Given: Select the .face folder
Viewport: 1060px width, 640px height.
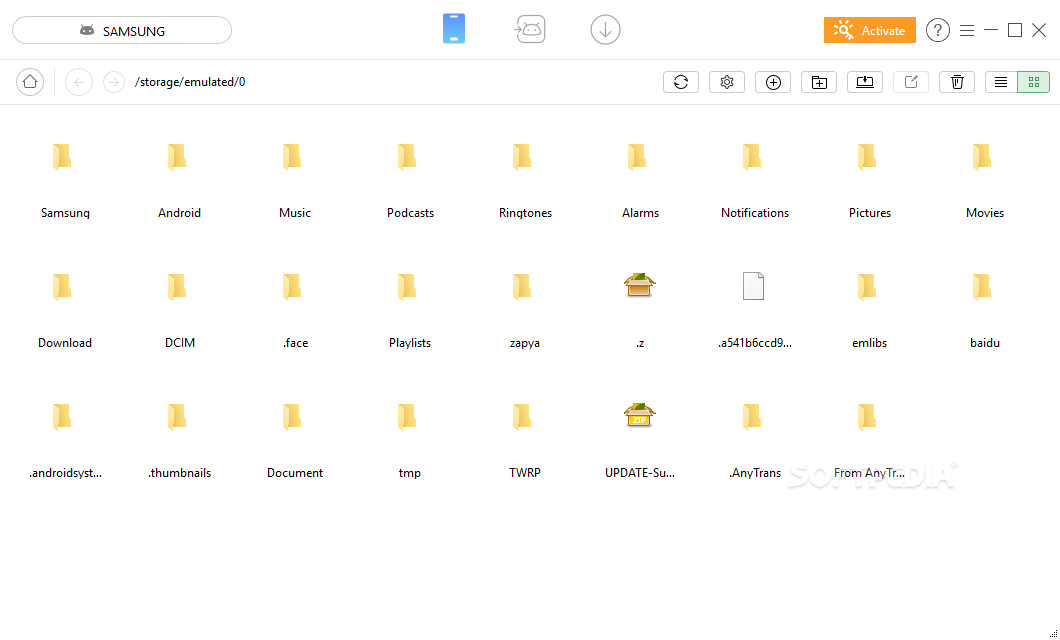Looking at the screenshot, I should click(x=295, y=310).
